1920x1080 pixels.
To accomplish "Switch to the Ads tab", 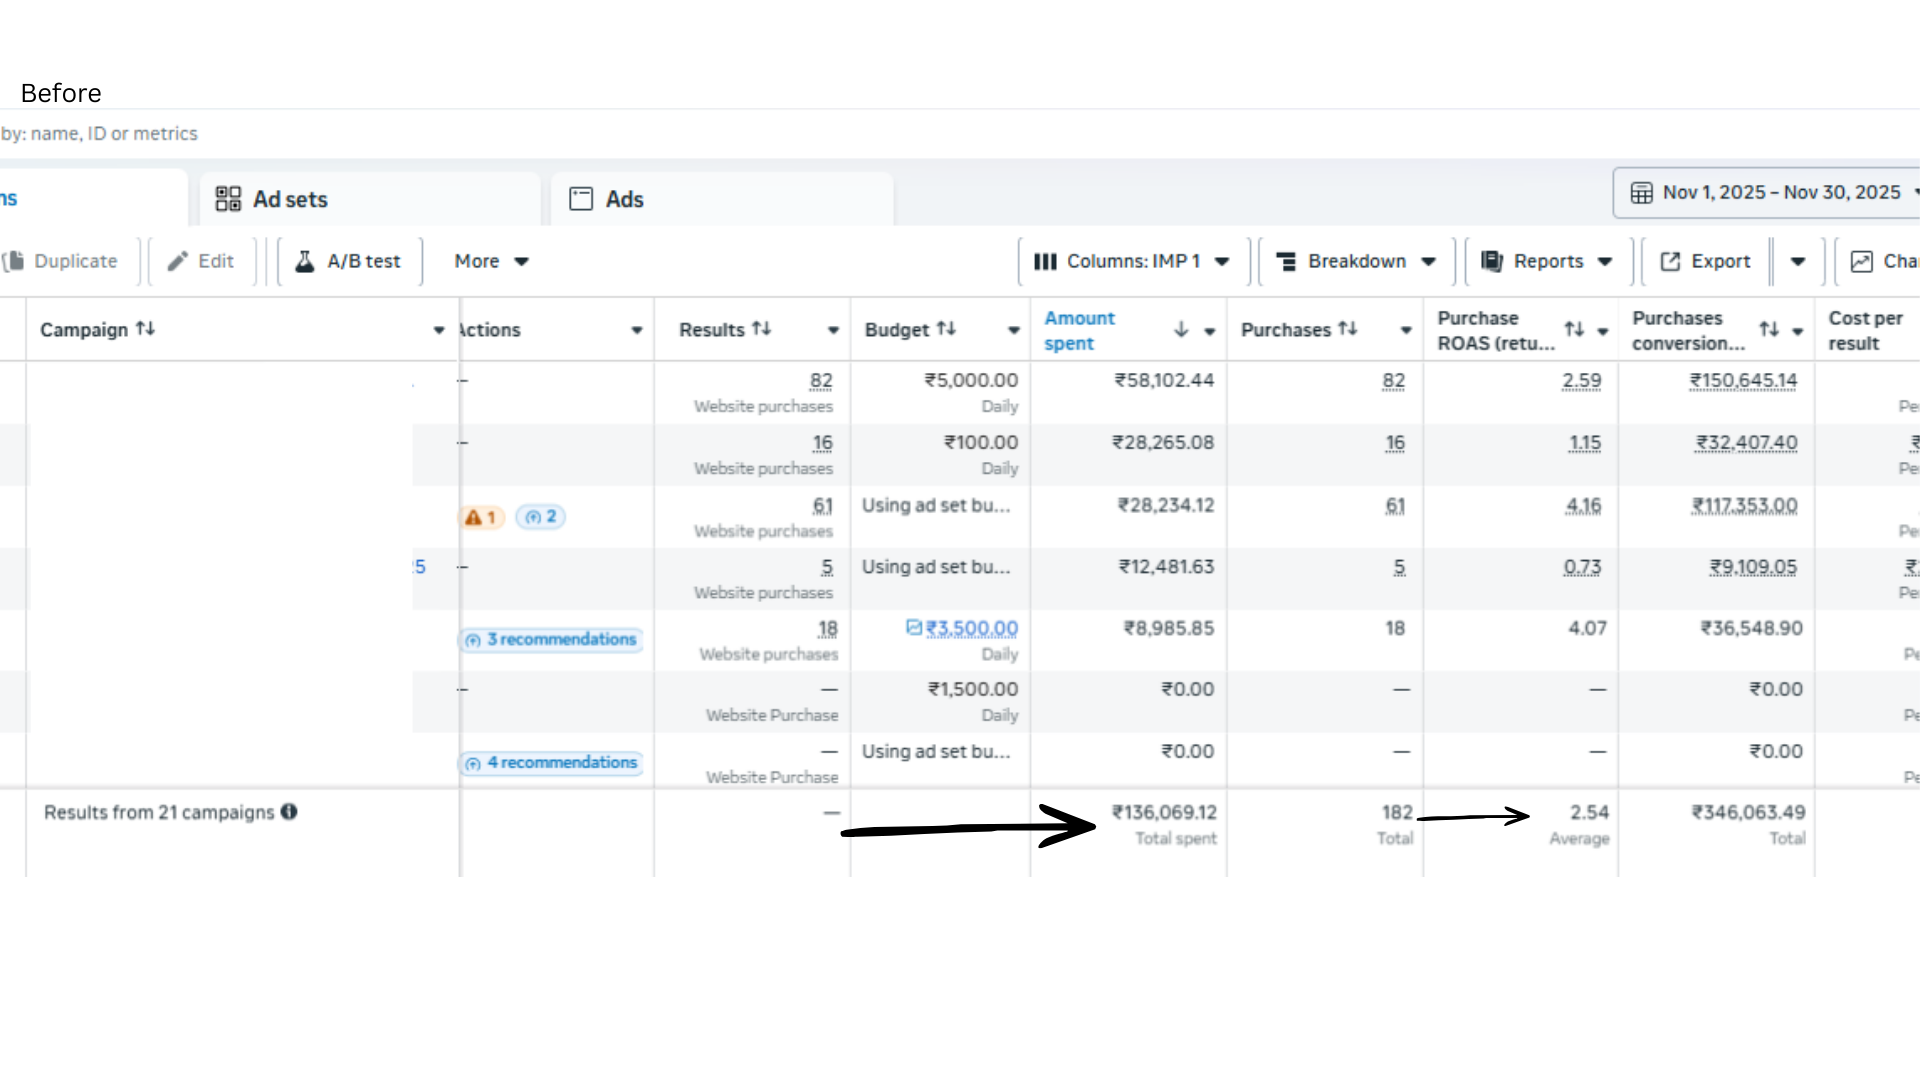I will tap(624, 199).
